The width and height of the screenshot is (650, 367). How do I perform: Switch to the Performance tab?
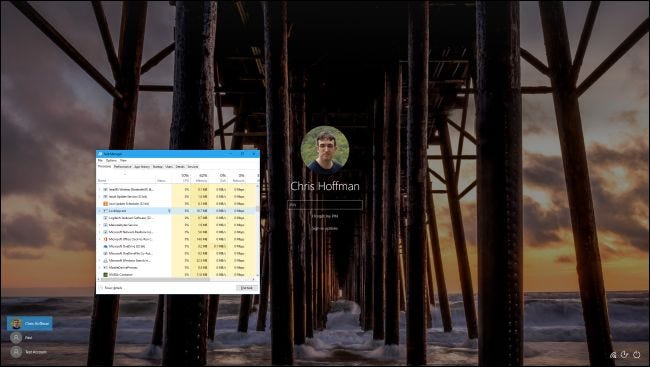tap(122, 167)
